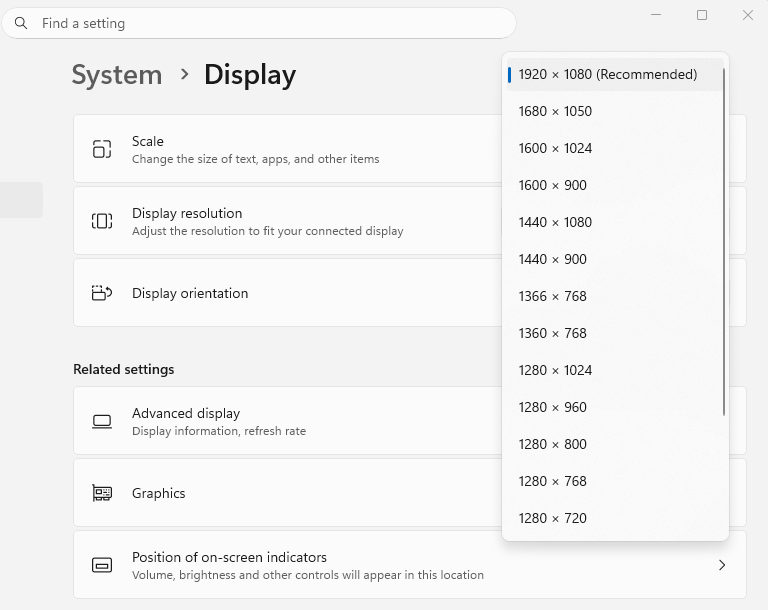Screen dimensions: 768x610
Task: Choose 1600 × 1024 resolution
Action: (x=615, y=148)
